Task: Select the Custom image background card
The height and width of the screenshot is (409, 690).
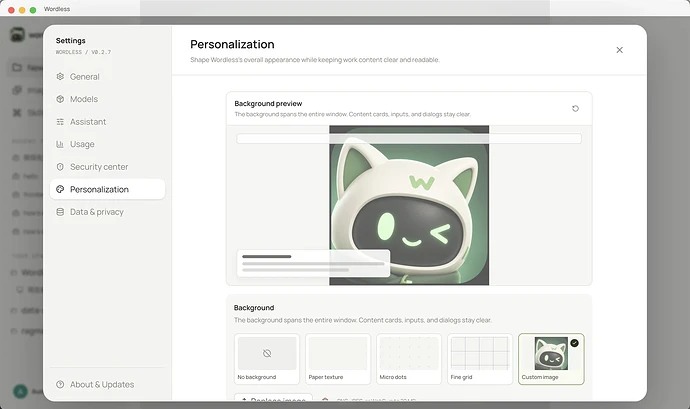Action: (x=551, y=359)
